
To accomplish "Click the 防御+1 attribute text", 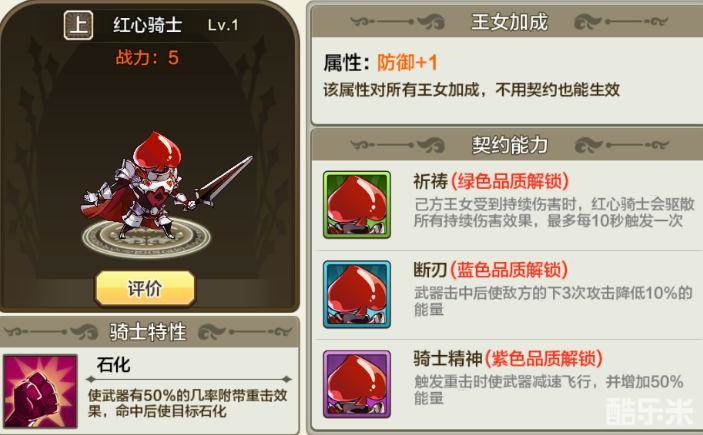I will [407, 62].
